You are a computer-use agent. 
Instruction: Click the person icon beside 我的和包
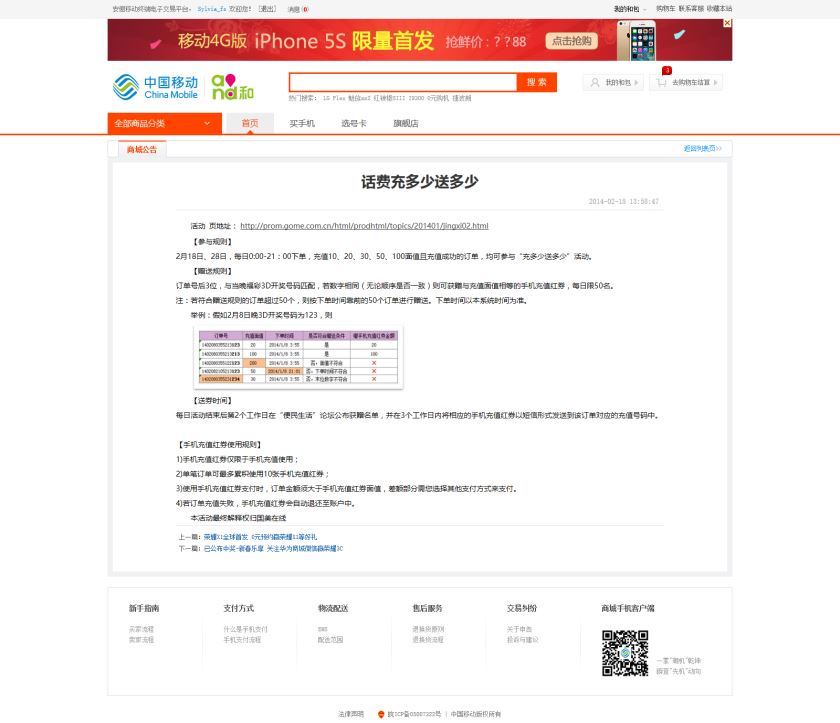[x=595, y=82]
